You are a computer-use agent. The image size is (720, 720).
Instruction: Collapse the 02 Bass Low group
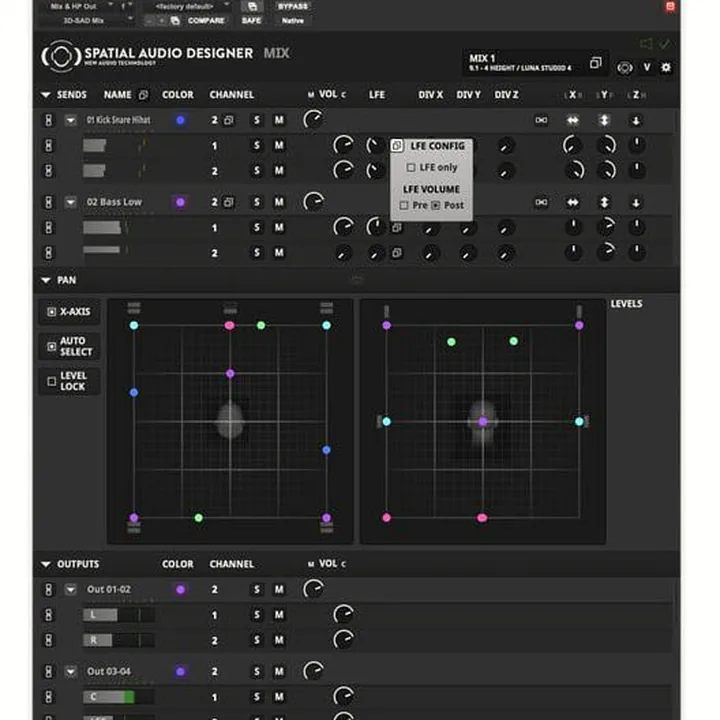click(x=70, y=202)
